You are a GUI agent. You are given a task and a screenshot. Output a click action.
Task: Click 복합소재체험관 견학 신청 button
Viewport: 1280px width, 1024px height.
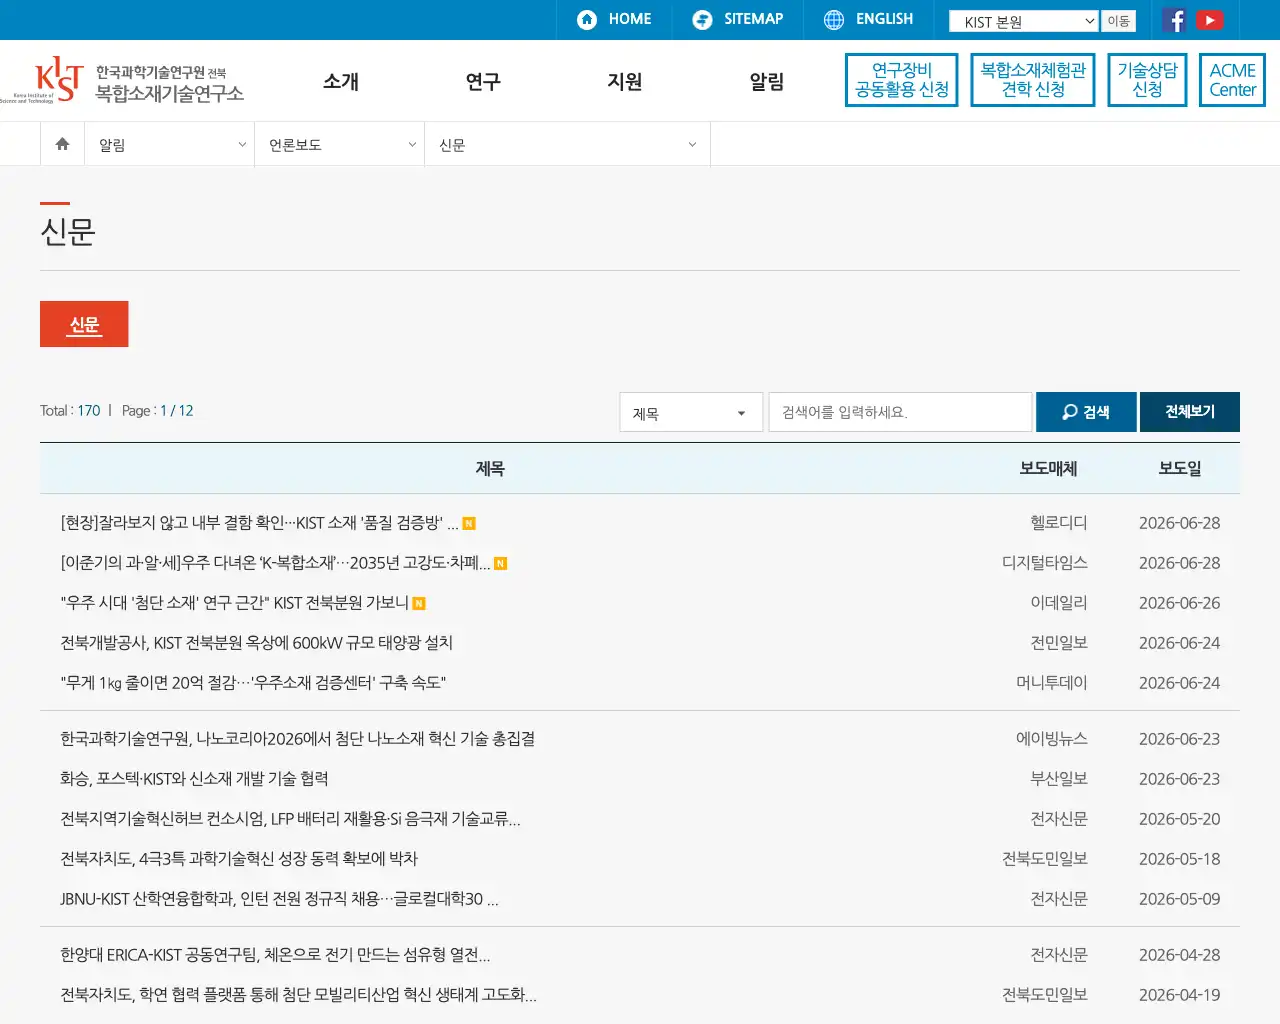(x=1033, y=80)
